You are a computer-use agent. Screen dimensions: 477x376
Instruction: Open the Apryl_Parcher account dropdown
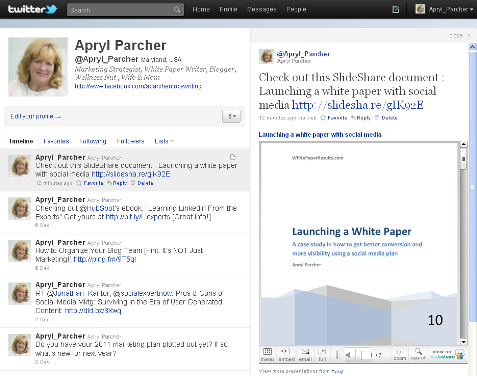click(451, 9)
